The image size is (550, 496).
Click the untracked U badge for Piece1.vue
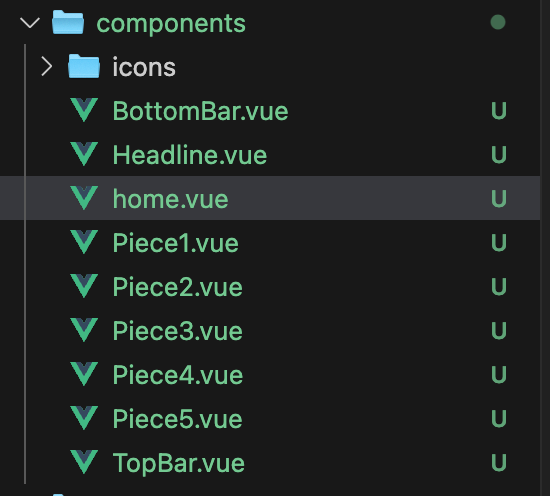pyautogui.click(x=499, y=242)
